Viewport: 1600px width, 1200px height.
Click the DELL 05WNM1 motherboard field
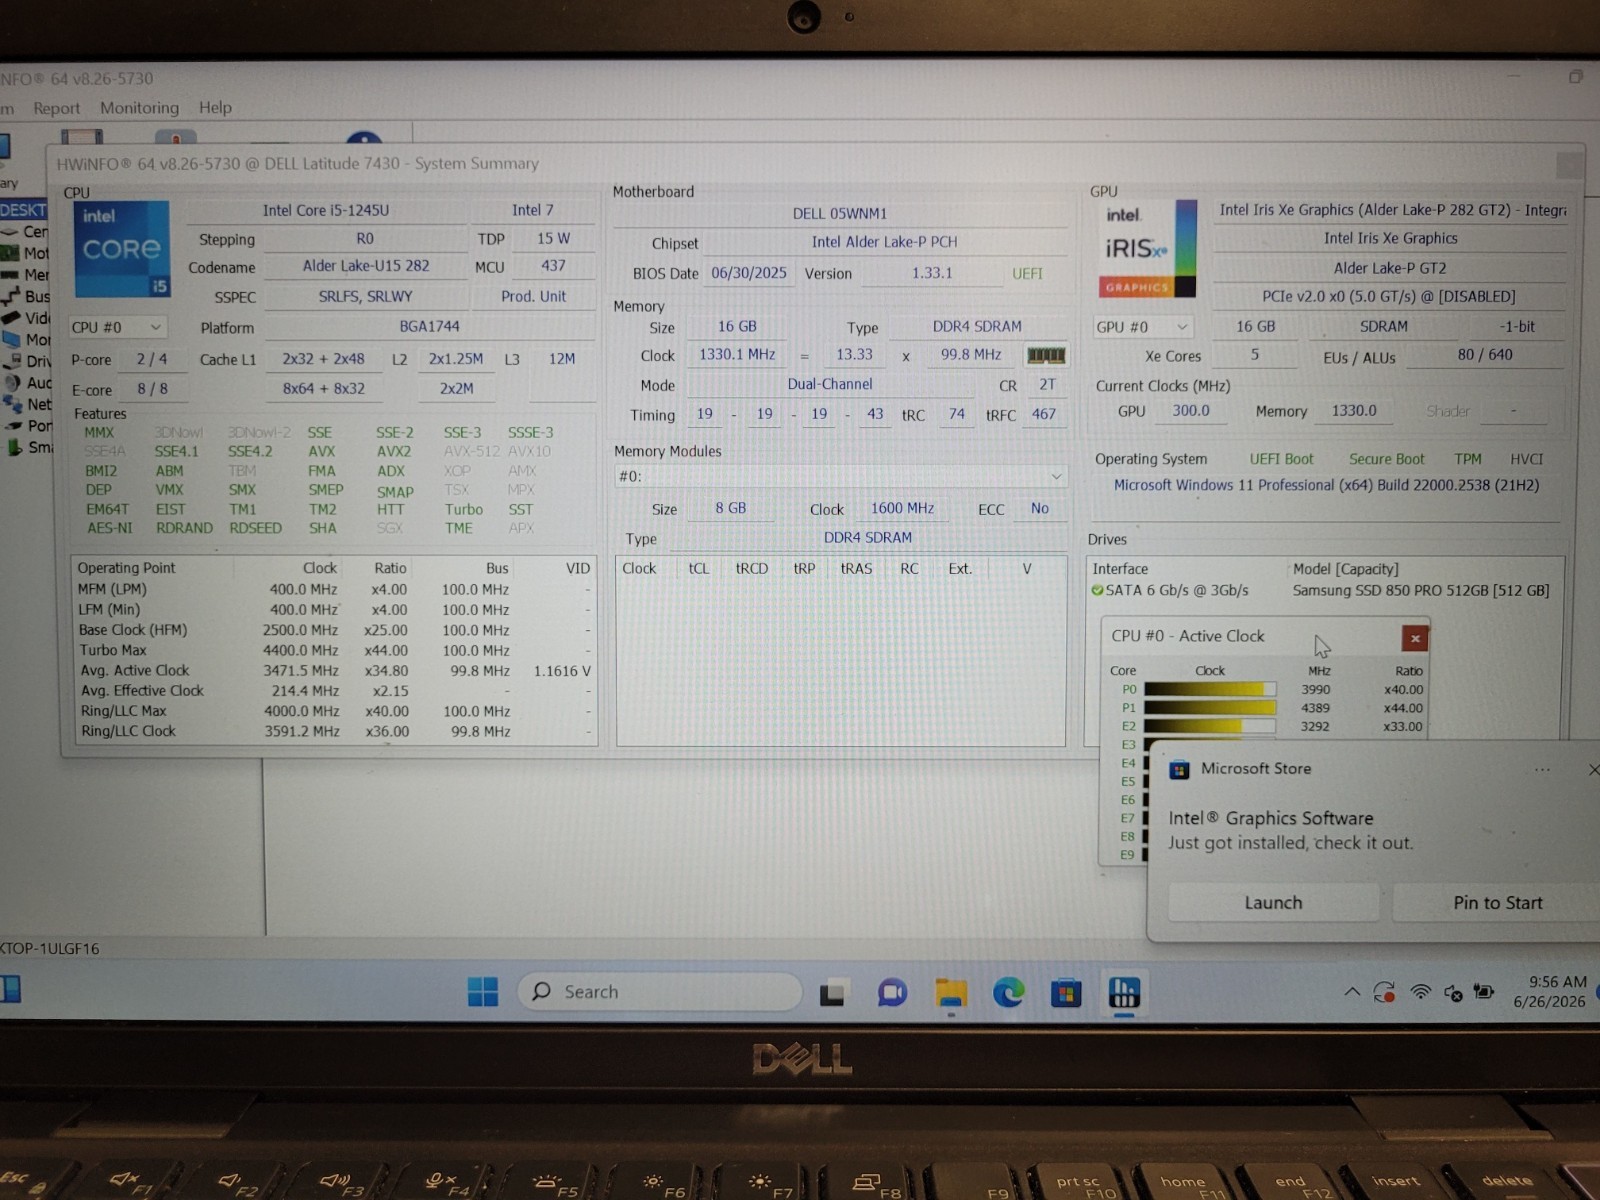(840, 214)
